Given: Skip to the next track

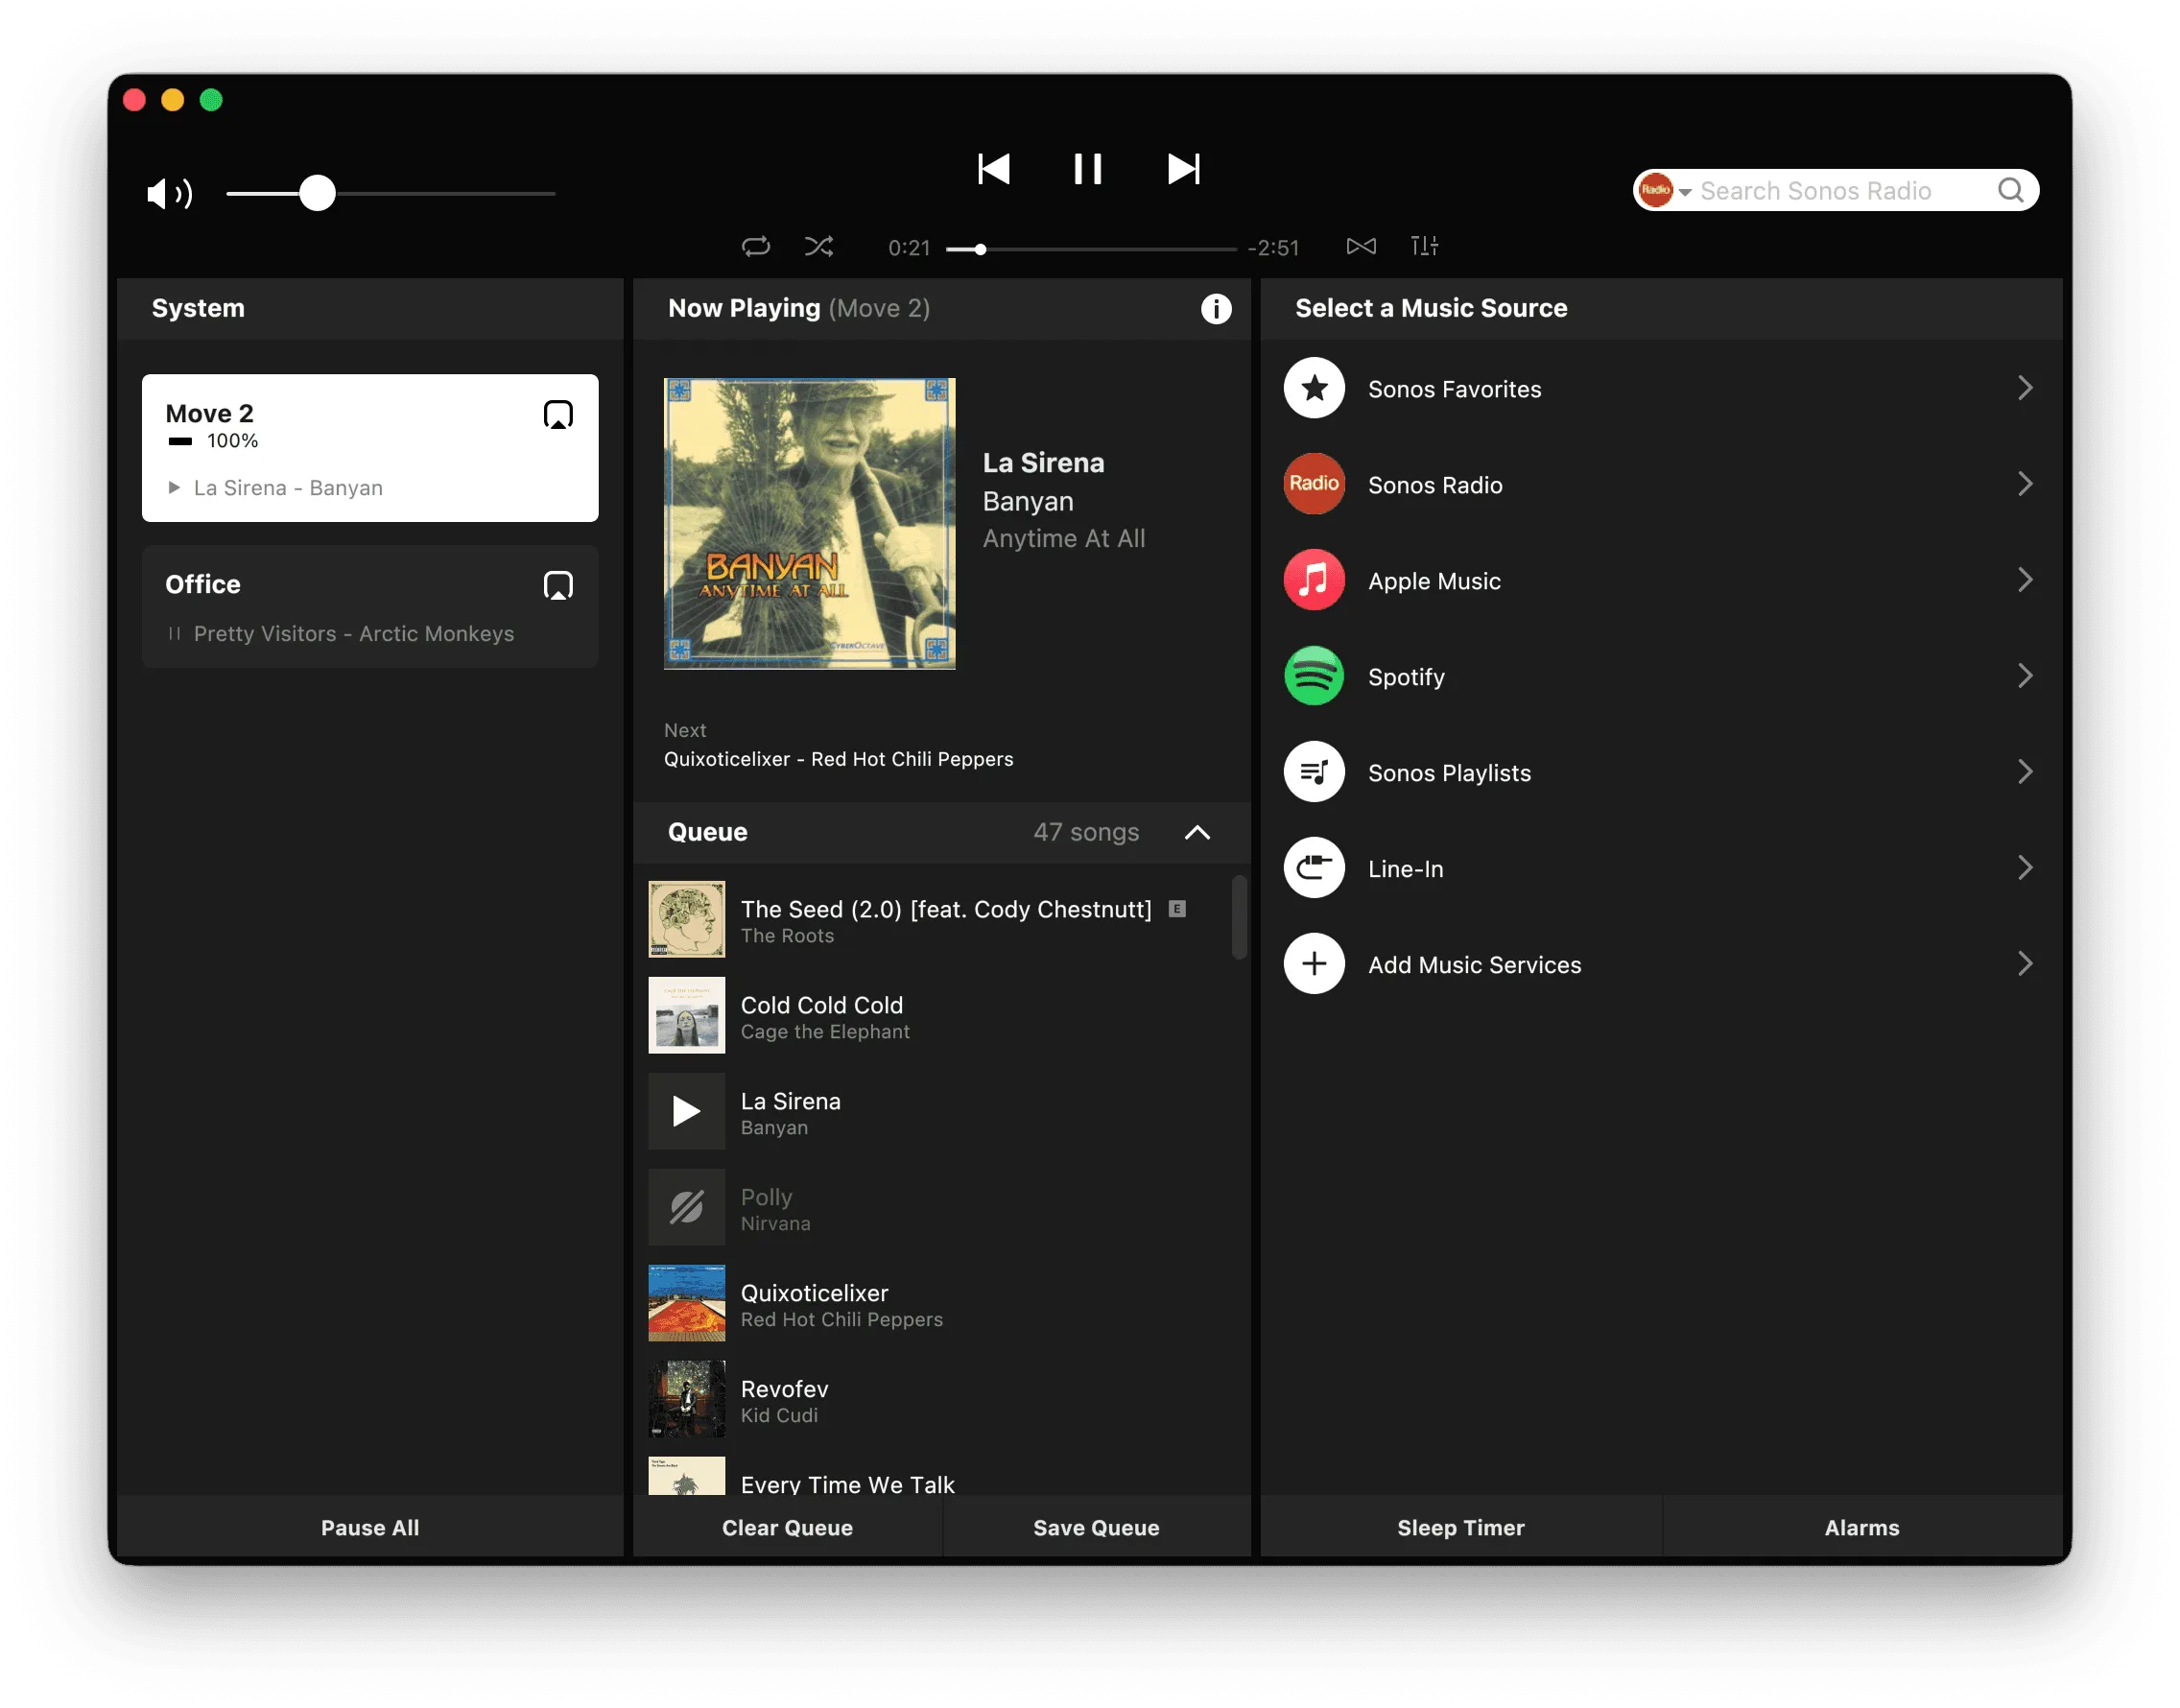Looking at the screenshot, I should point(1183,169).
